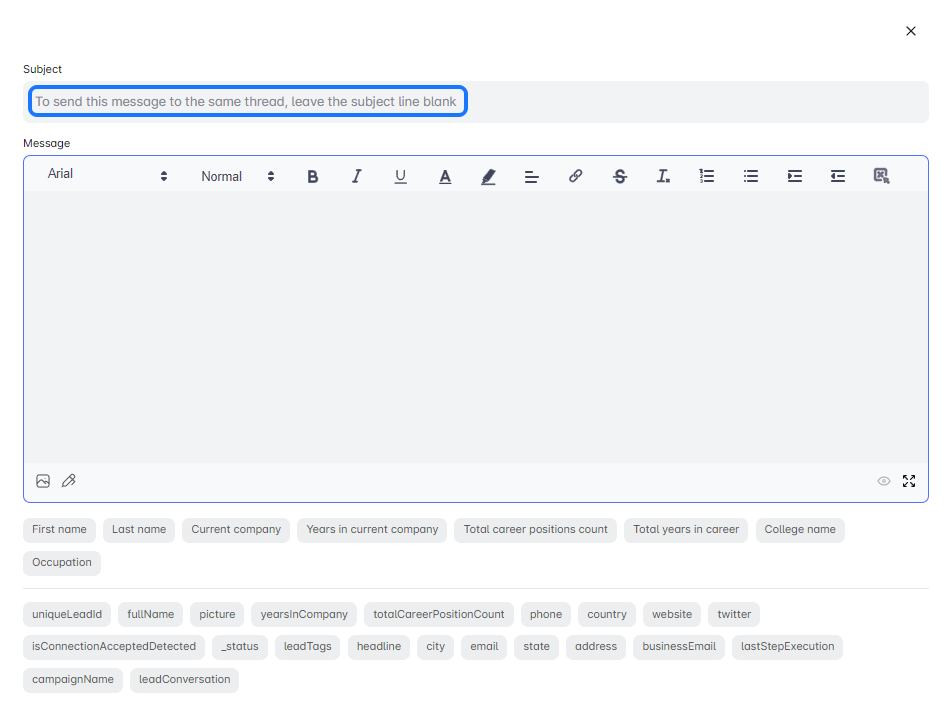Screen dimensions: 946x713
Task: Insert a numbered list
Action: (707, 176)
